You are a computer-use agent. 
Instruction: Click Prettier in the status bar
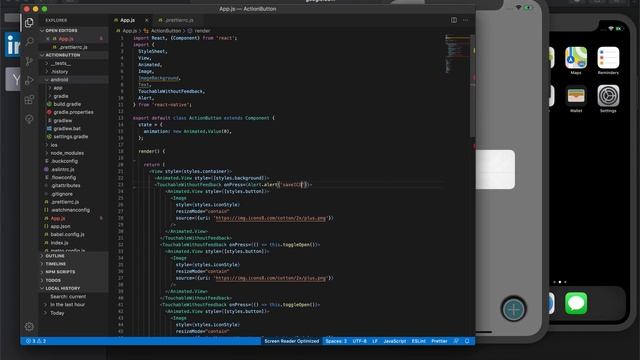coord(439,341)
